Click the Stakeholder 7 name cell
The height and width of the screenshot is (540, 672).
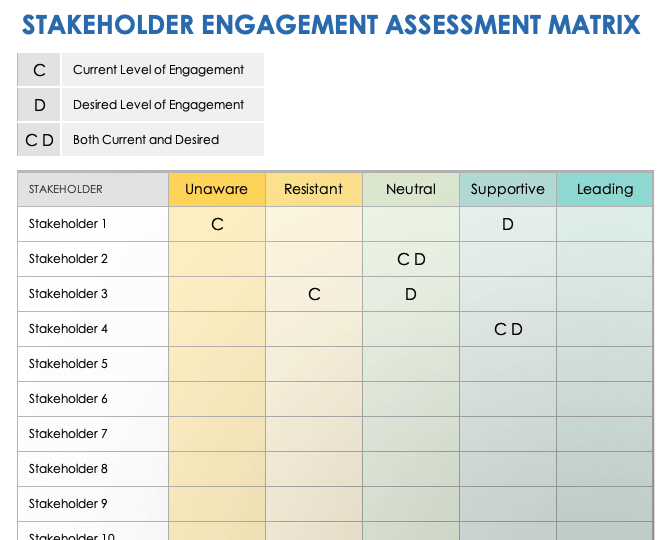pos(93,434)
